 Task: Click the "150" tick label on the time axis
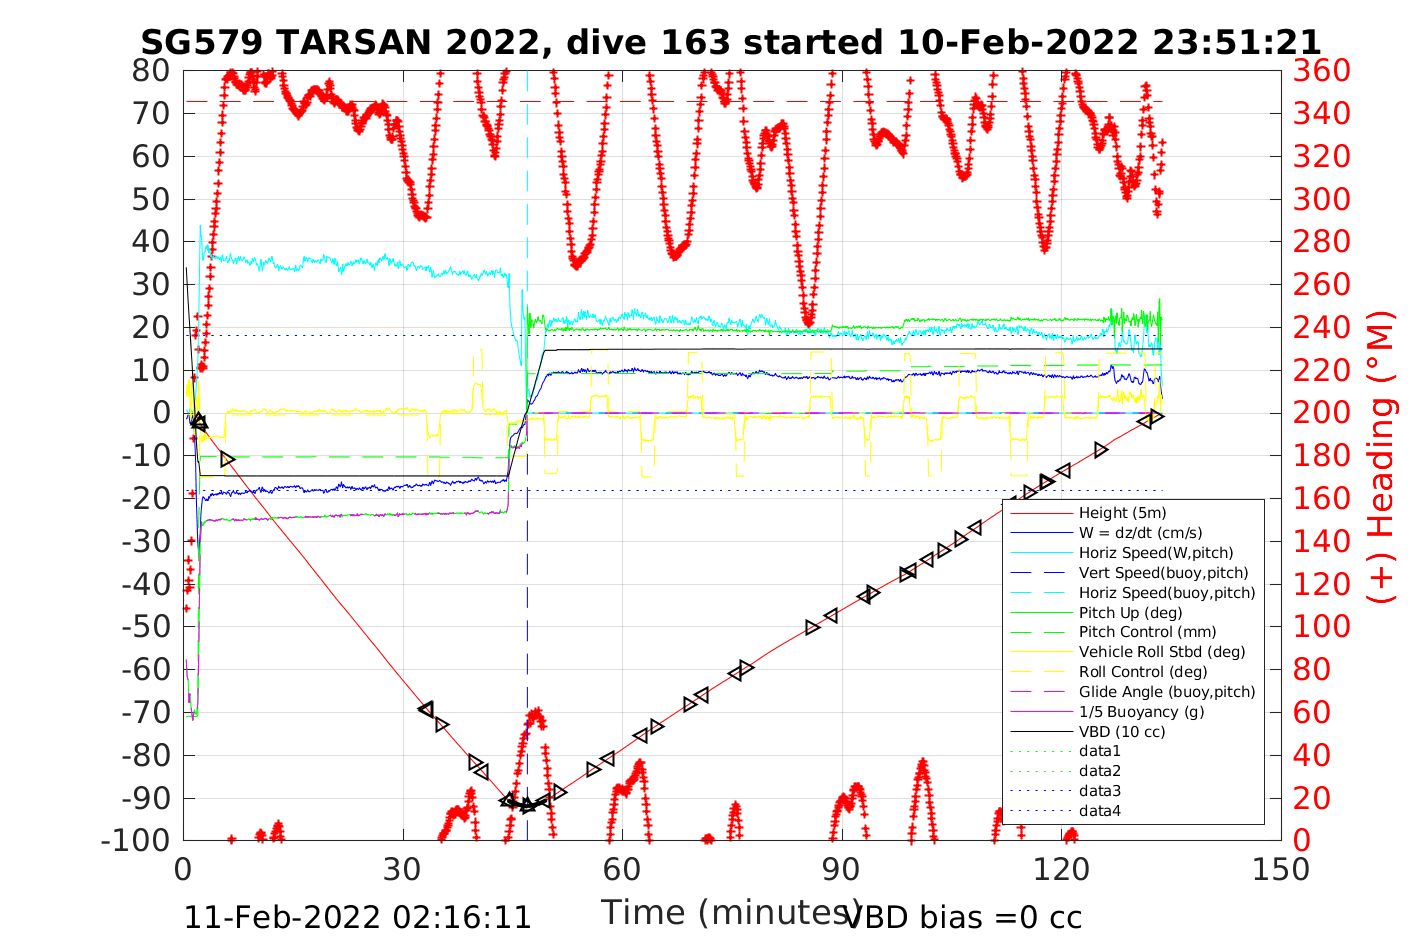click(x=1281, y=870)
